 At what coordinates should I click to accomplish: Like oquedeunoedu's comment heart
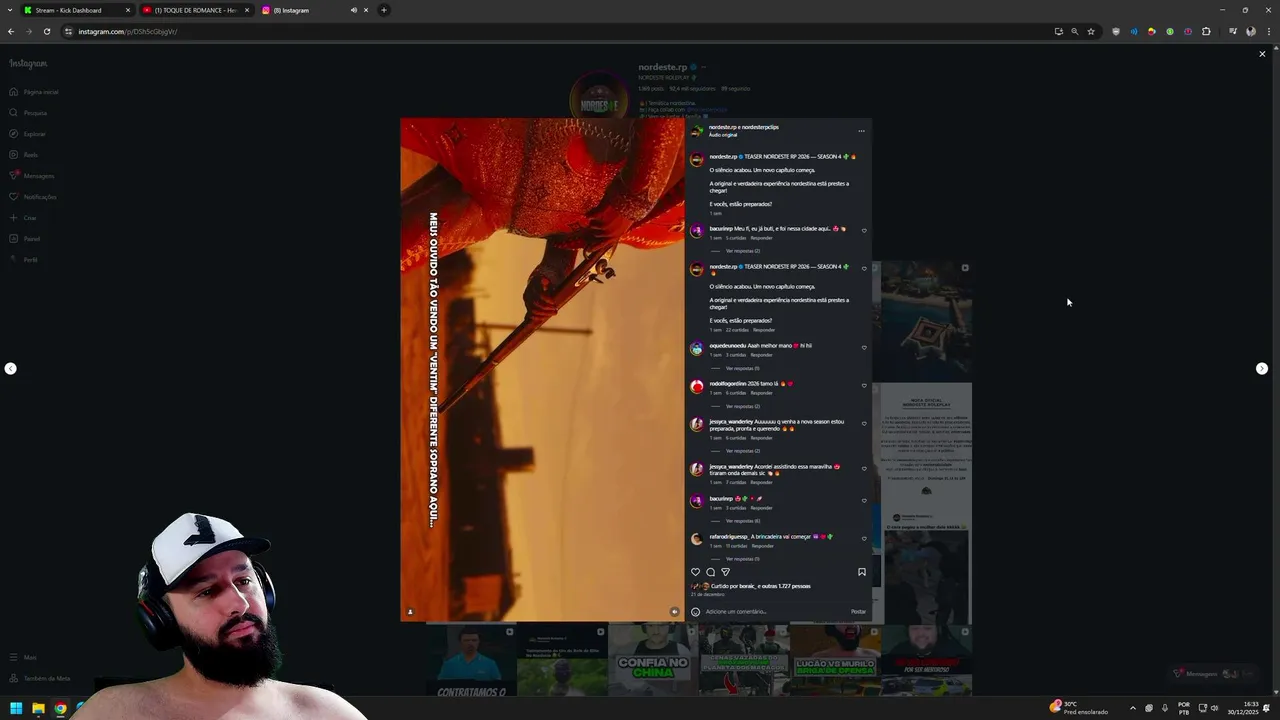coord(864,347)
